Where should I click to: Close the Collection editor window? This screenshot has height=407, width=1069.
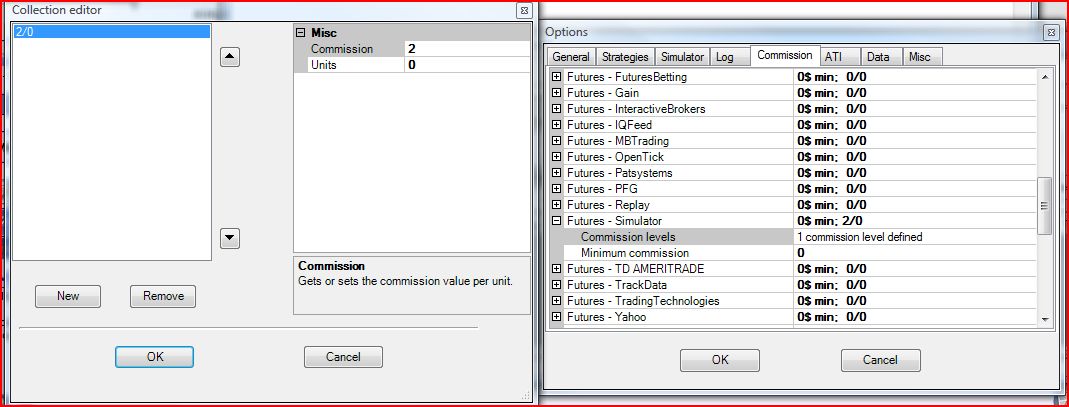point(524,10)
